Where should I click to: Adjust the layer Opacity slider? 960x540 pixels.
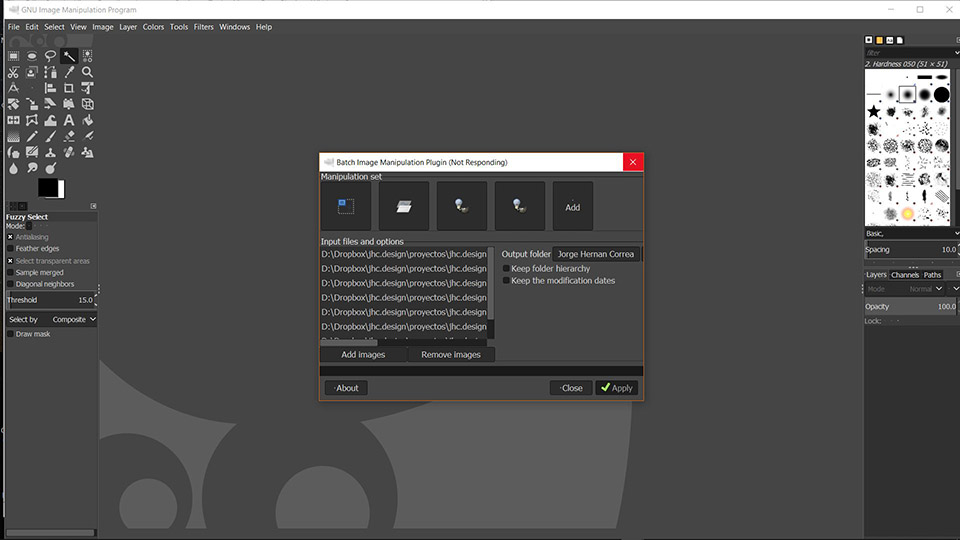click(911, 307)
